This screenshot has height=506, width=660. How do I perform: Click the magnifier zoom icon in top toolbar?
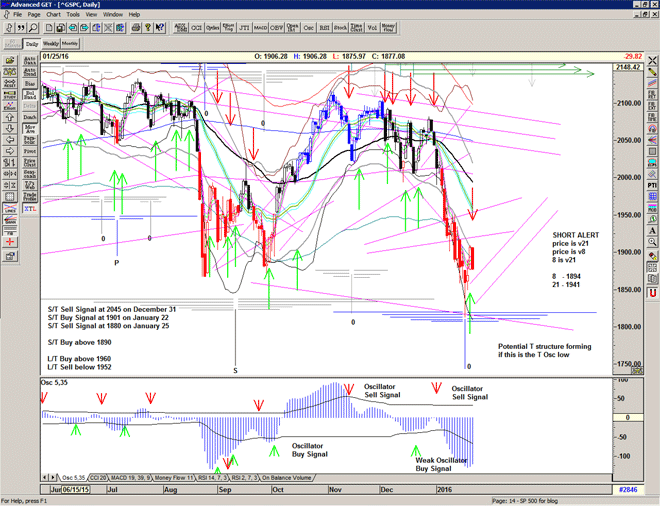point(33,28)
